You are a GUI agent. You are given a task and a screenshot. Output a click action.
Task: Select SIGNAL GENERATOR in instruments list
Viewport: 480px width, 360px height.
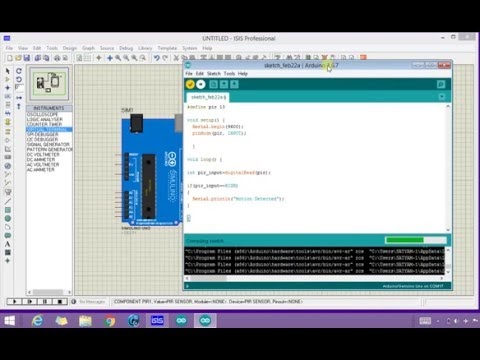tap(48, 144)
